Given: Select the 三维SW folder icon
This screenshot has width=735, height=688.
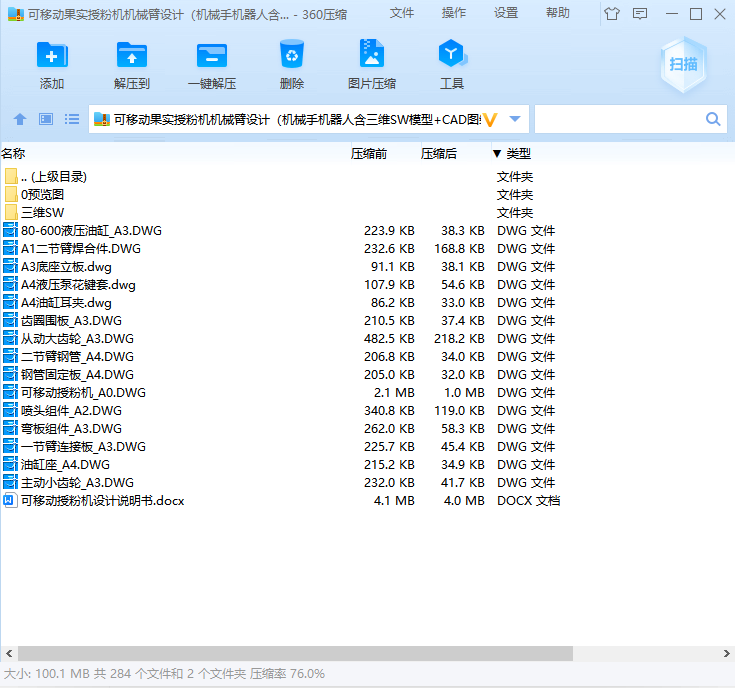Looking at the screenshot, I should pos(11,212).
